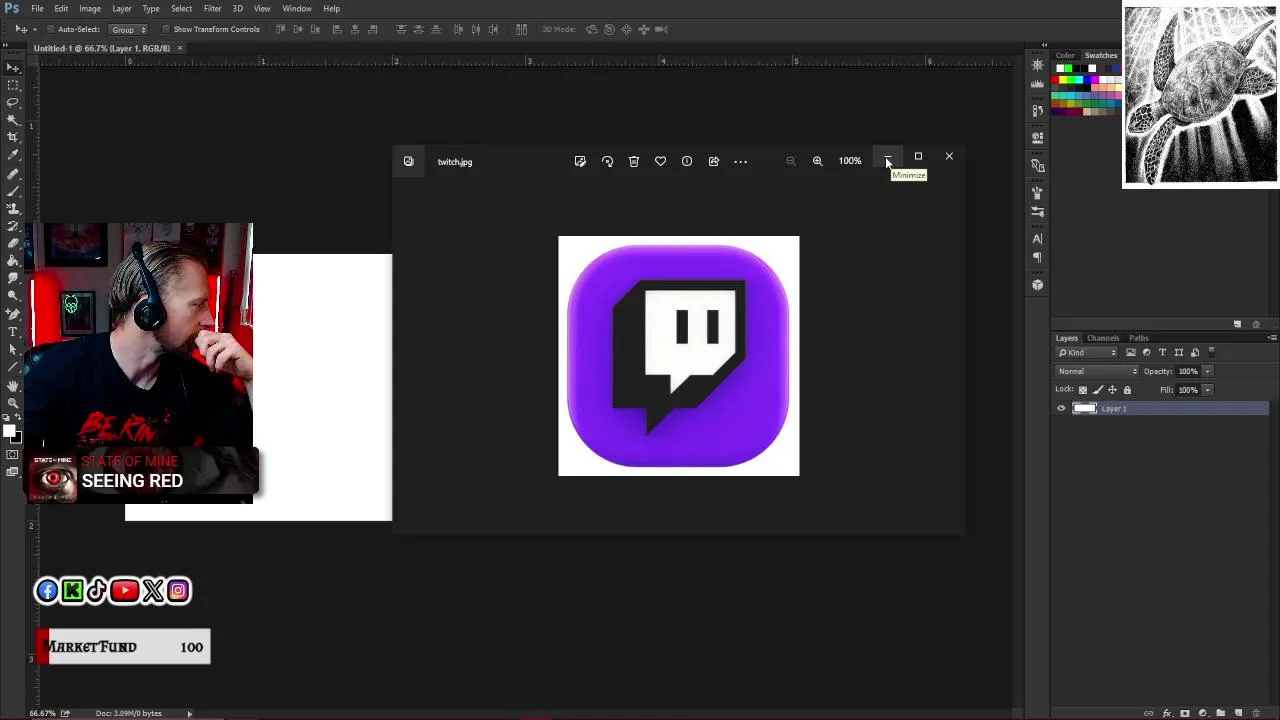This screenshot has width=1280, height=720.
Task: Add a layer mask from Layers panel
Action: [x=1185, y=713]
